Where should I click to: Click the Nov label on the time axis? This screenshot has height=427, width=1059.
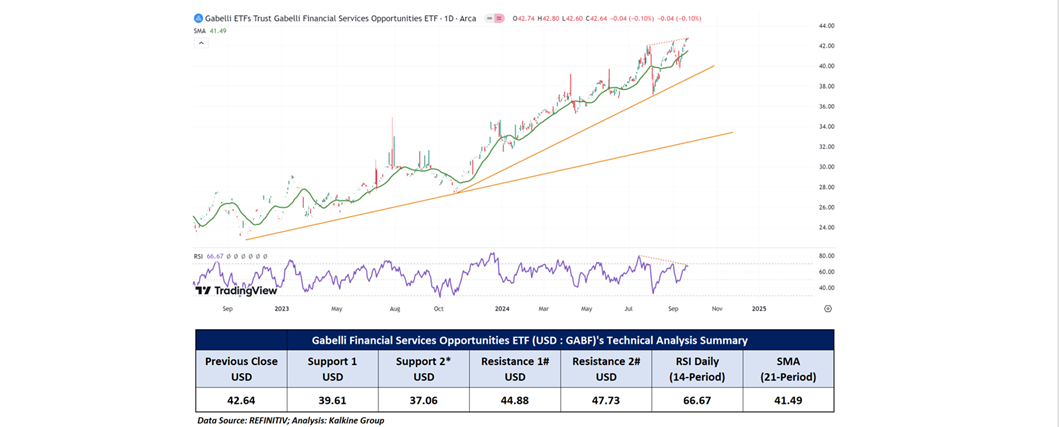point(717,308)
